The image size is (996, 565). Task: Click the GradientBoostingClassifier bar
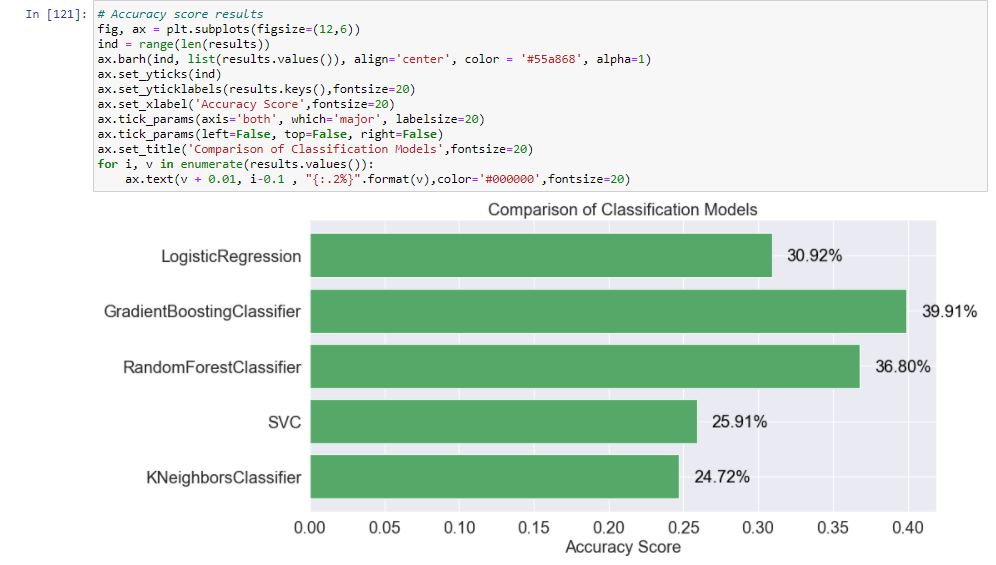pos(608,311)
